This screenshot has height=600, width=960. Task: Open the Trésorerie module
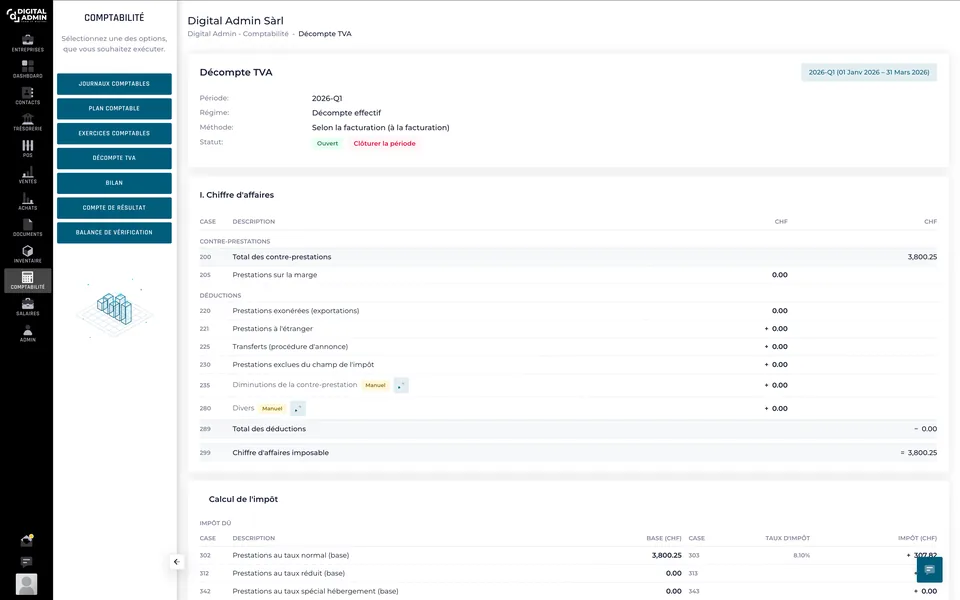coord(28,122)
